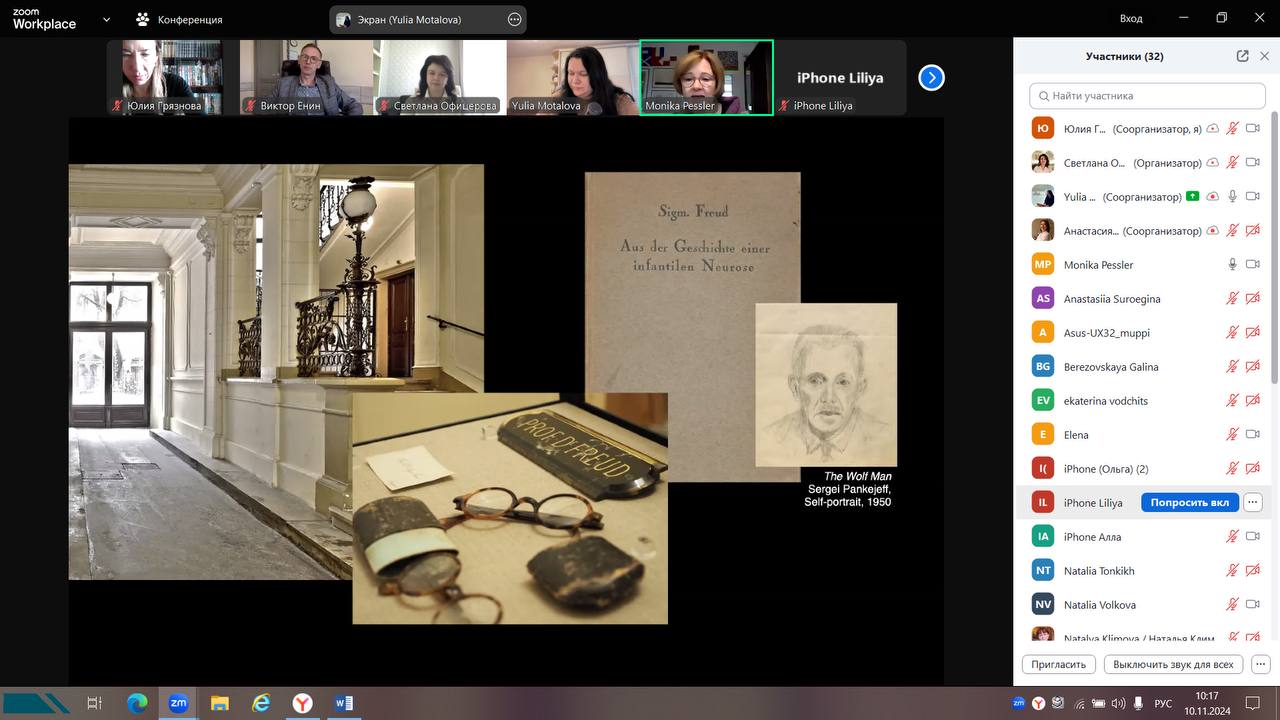
Task: Click the Вход sign-in item
Action: (1131, 18)
